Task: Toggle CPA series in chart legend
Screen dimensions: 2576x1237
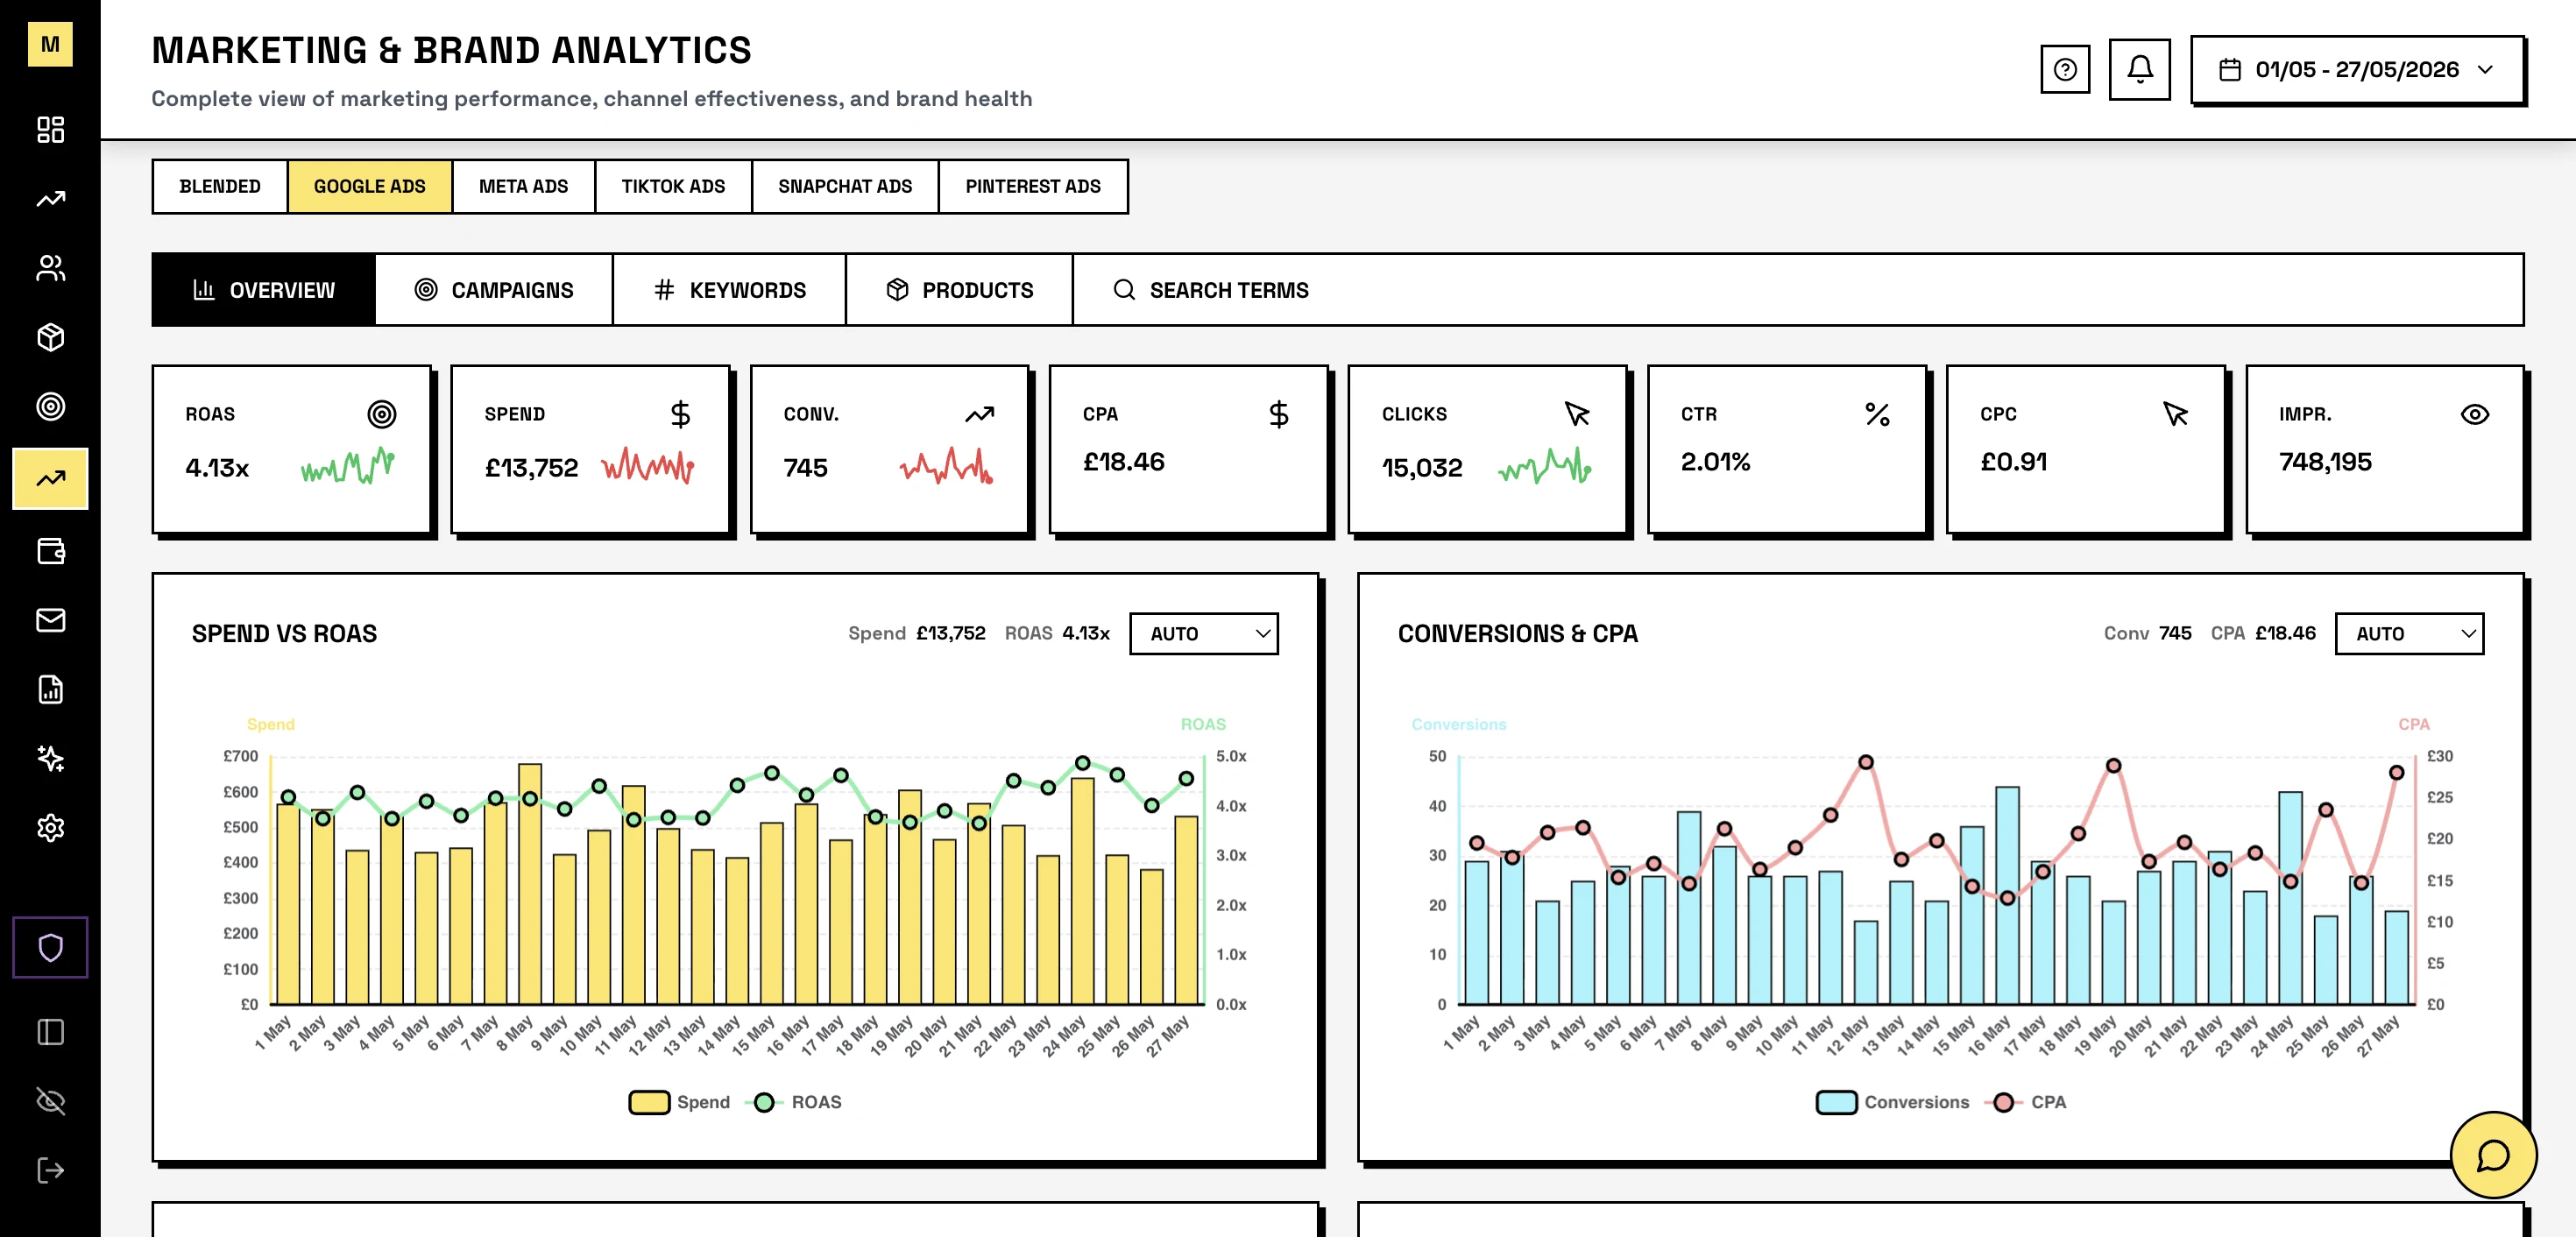Action: 2026,1102
